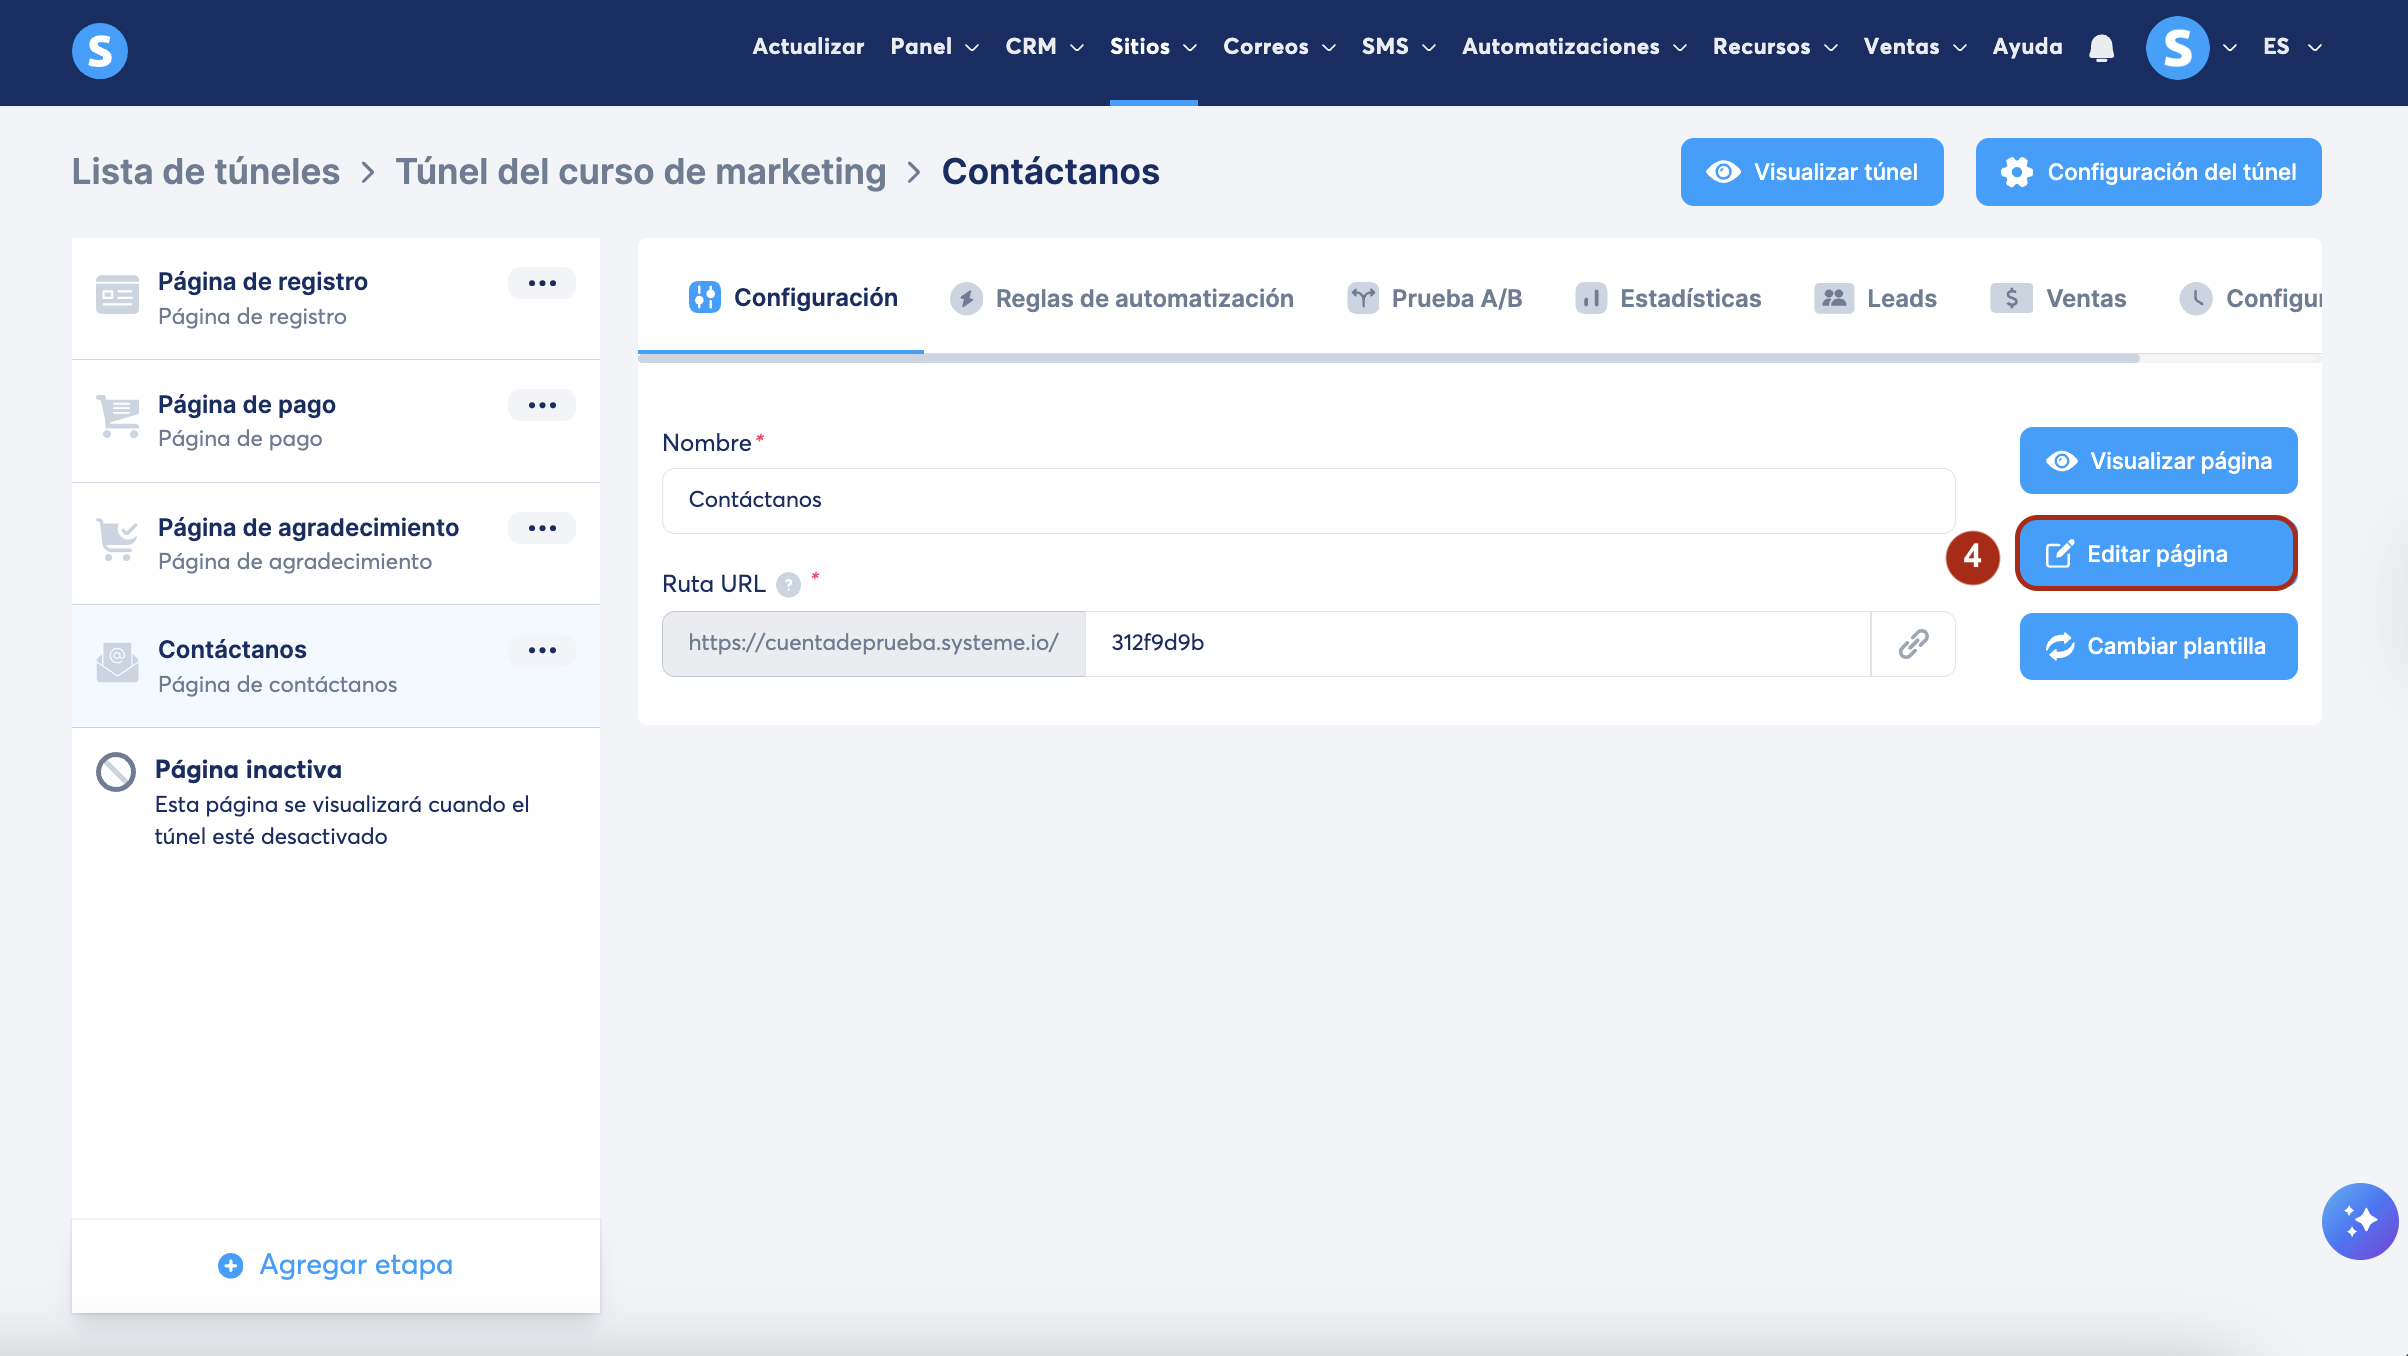This screenshot has height=1356, width=2408.
Task: Copy URL using the link chain icon
Action: (1913, 643)
